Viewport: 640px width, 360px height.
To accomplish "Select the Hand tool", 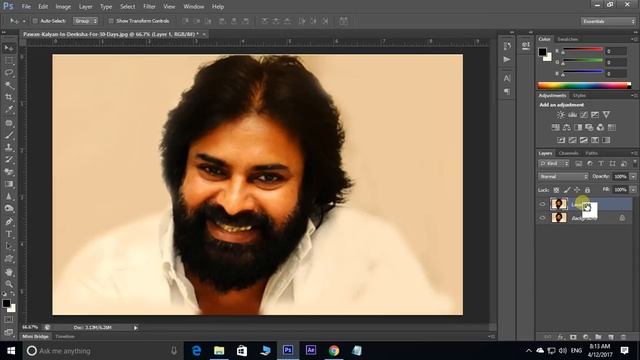I will [x=9, y=272].
